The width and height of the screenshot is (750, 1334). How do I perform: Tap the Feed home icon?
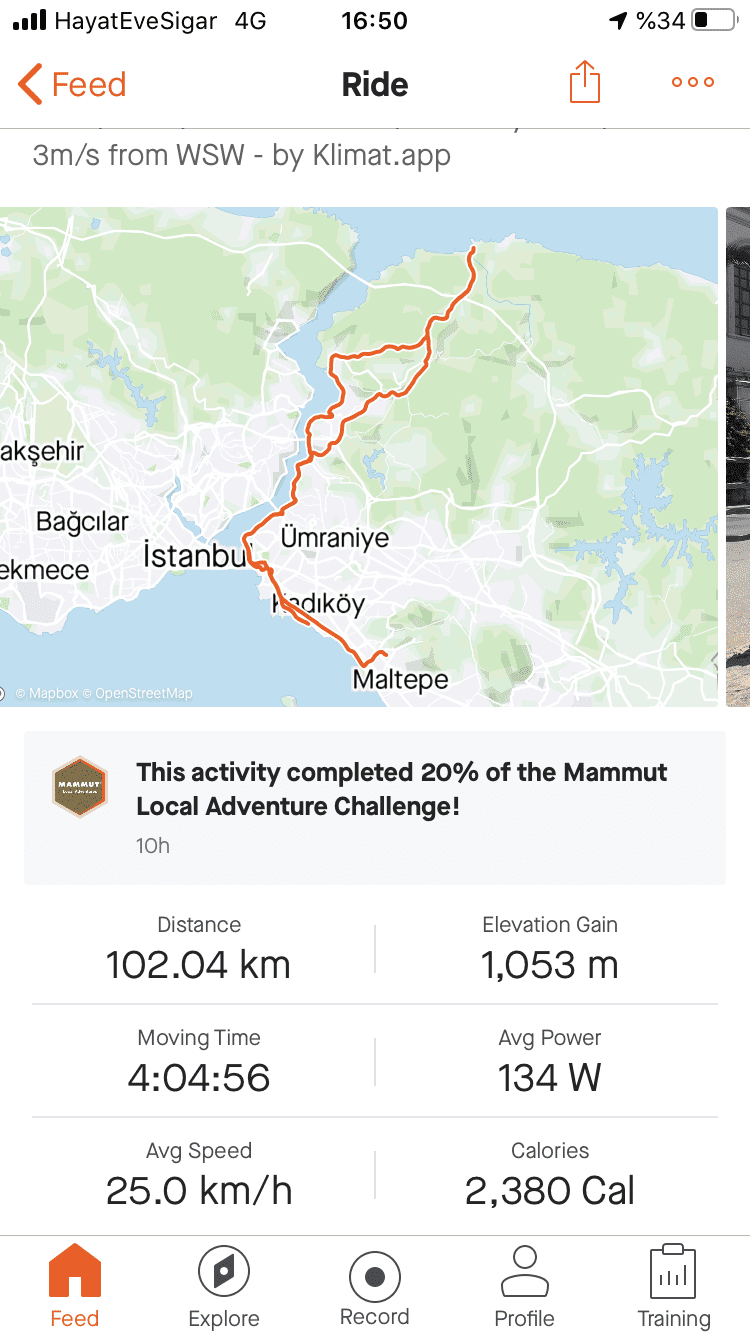75,1272
